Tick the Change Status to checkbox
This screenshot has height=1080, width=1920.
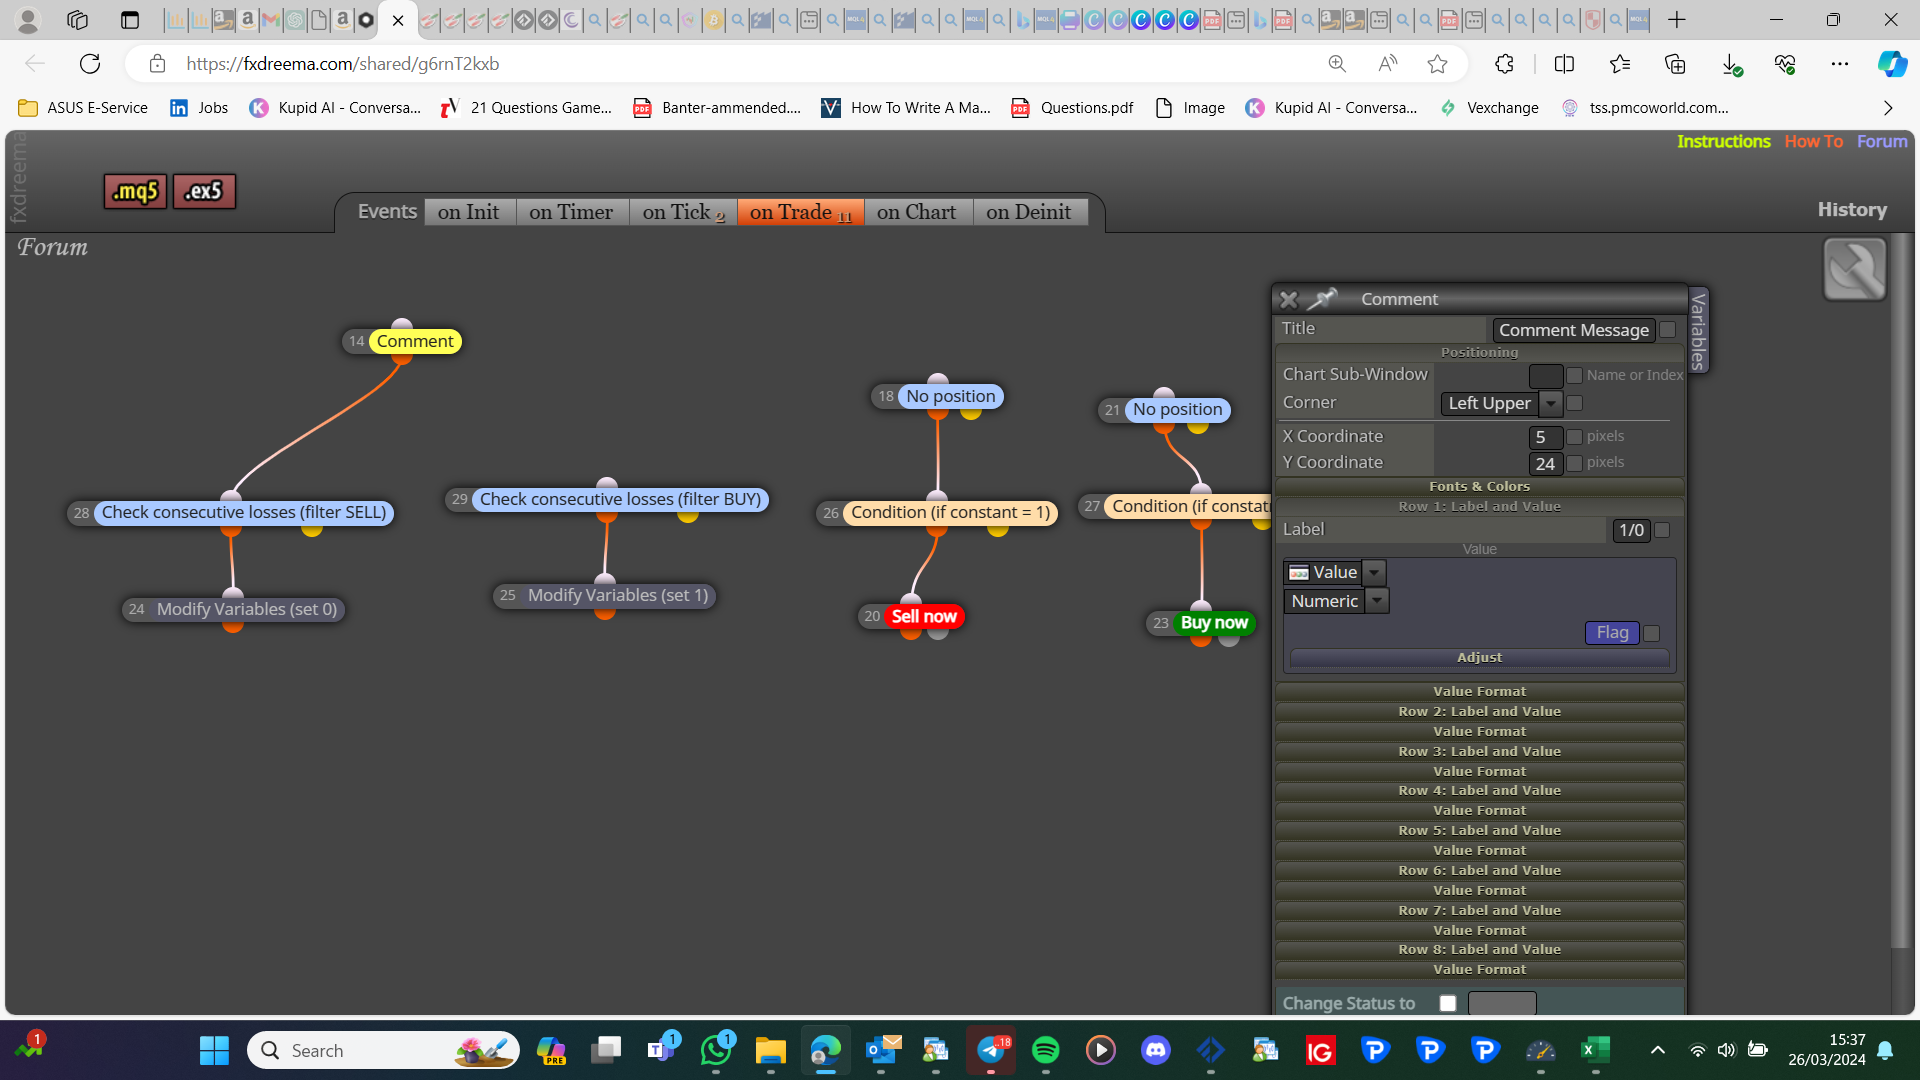[x=1447, y=1003]
